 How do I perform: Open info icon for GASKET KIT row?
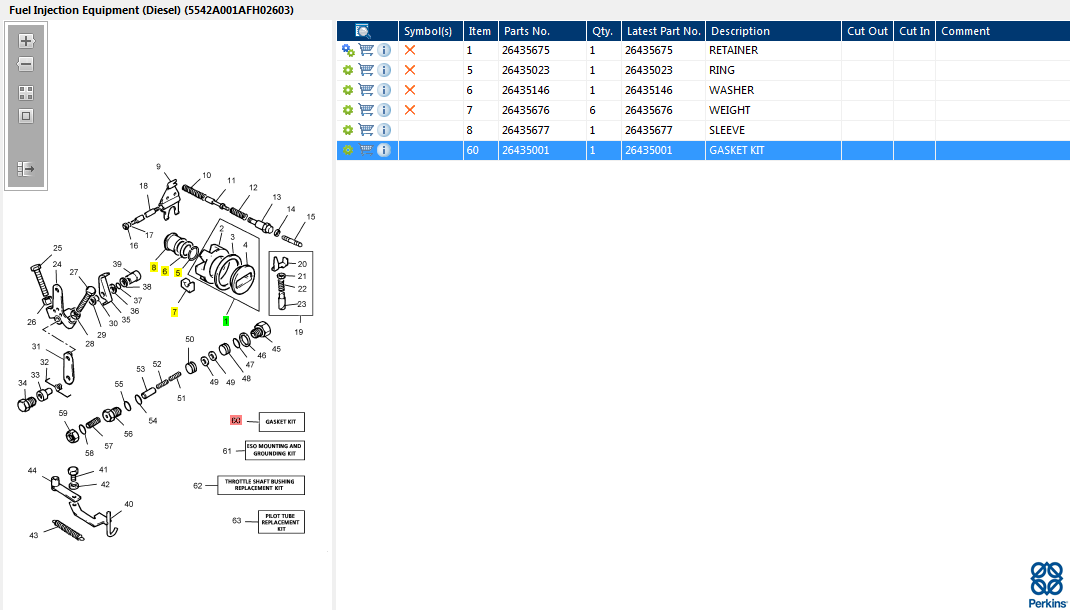[384, 150]
